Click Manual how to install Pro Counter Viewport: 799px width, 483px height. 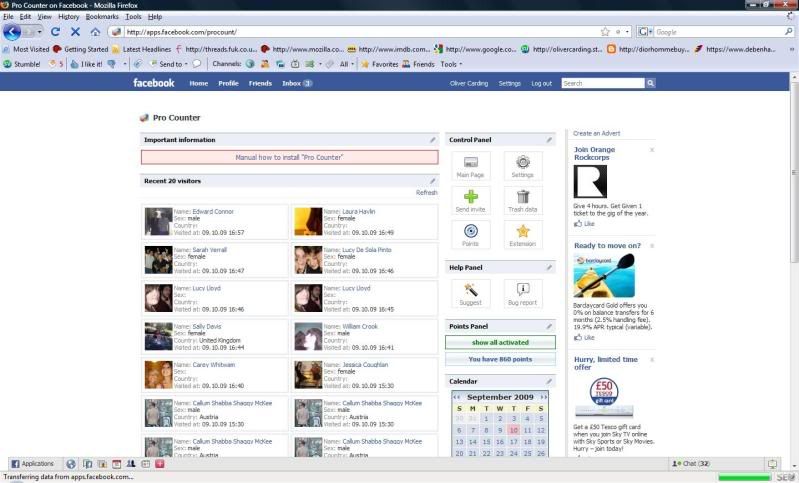click(289, 157)
